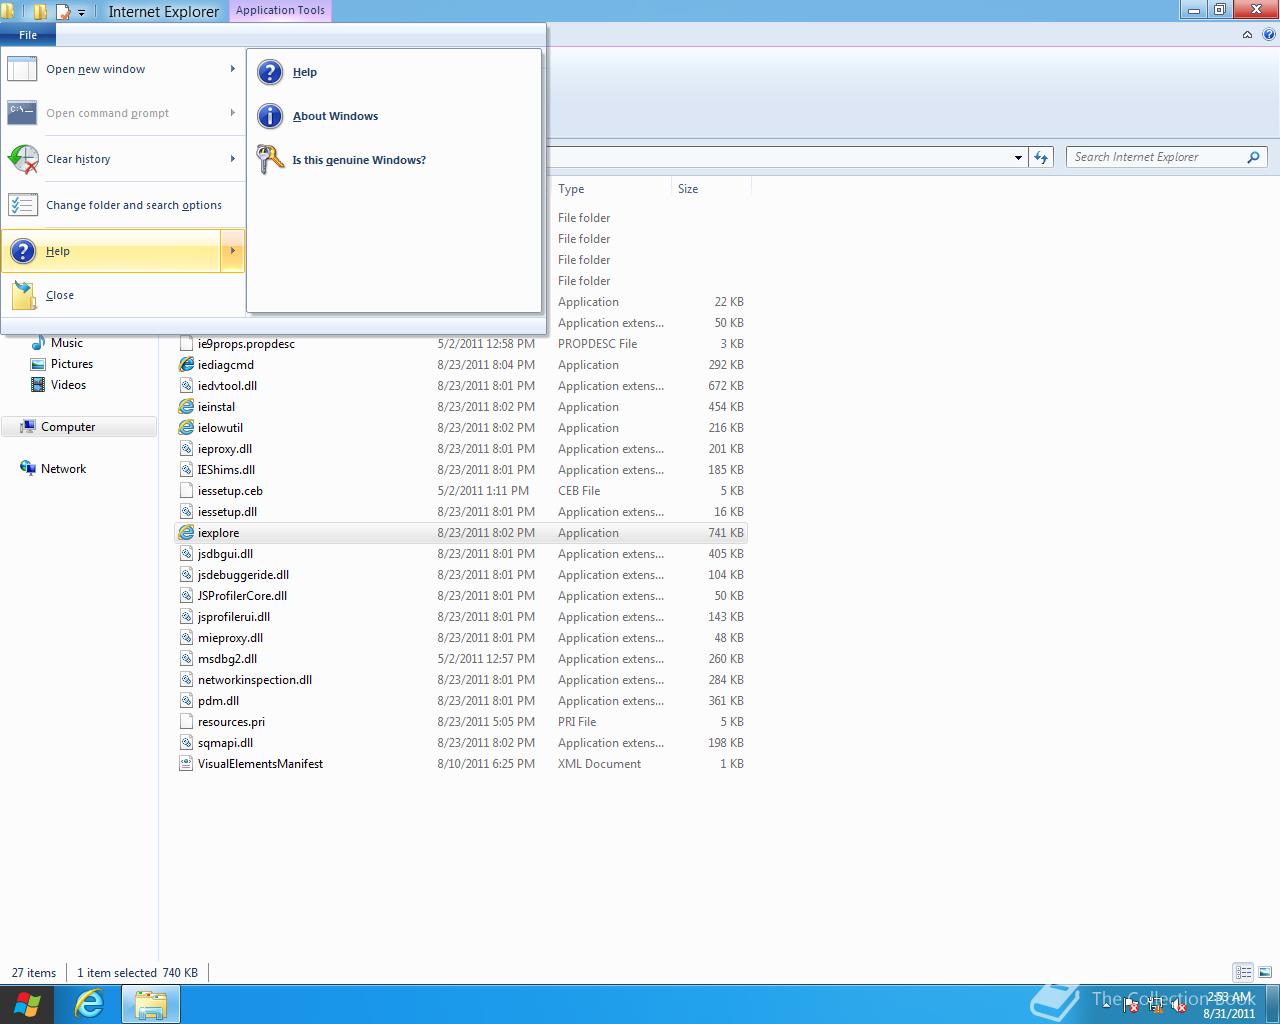The width and height of the screenshot is (1280, 1024).
Task: Click the New folder quick access icon
Action: pos(40,12)
